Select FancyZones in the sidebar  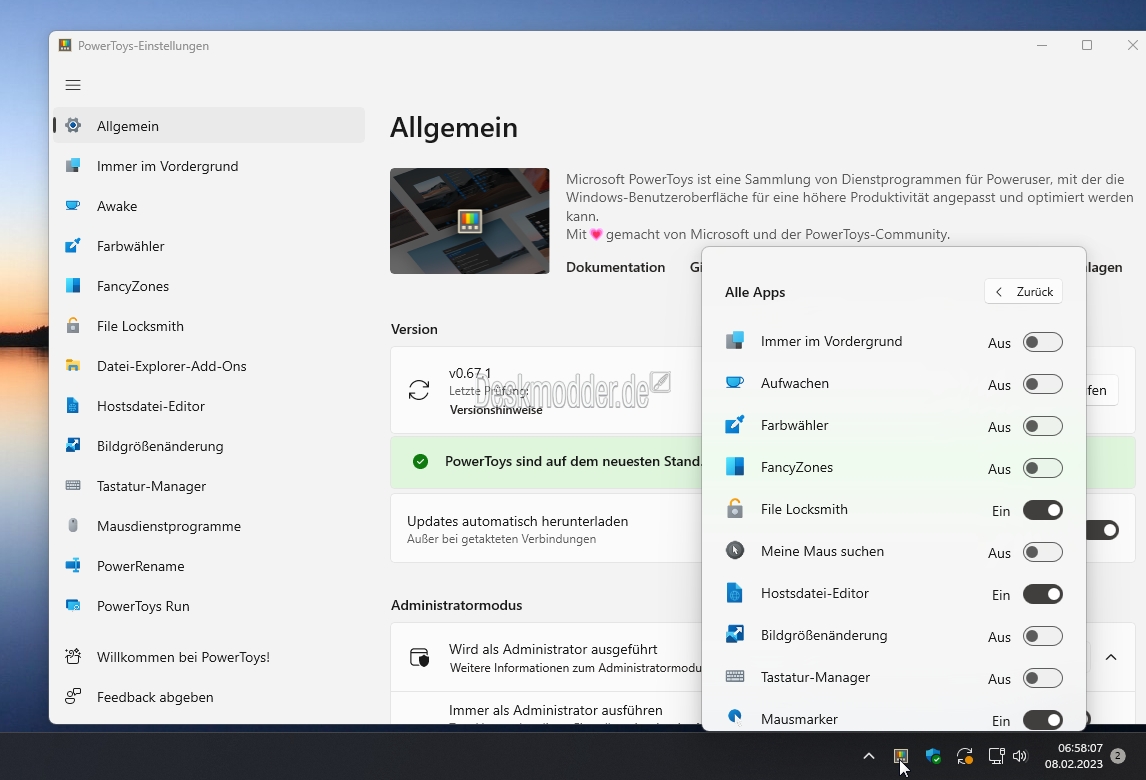[209, 286]
